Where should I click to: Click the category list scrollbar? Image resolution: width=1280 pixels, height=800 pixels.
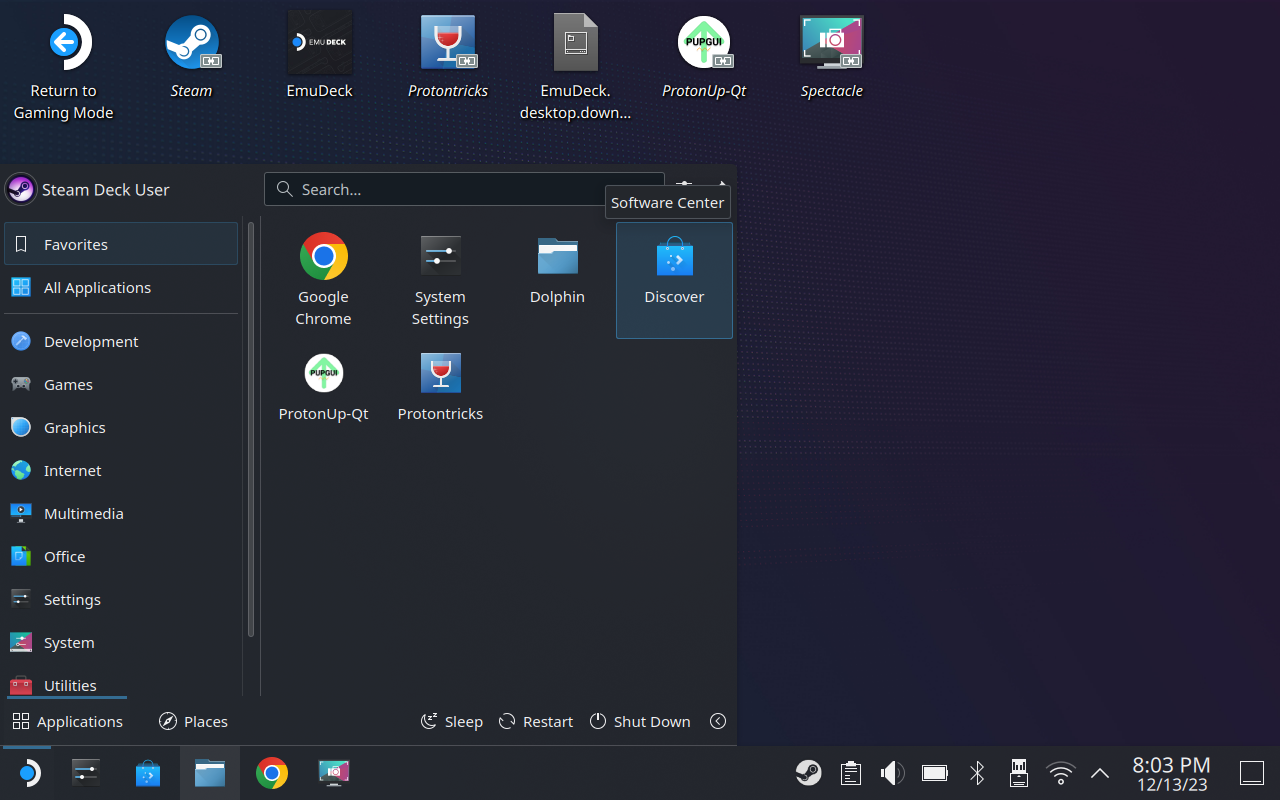click(250, 430)
